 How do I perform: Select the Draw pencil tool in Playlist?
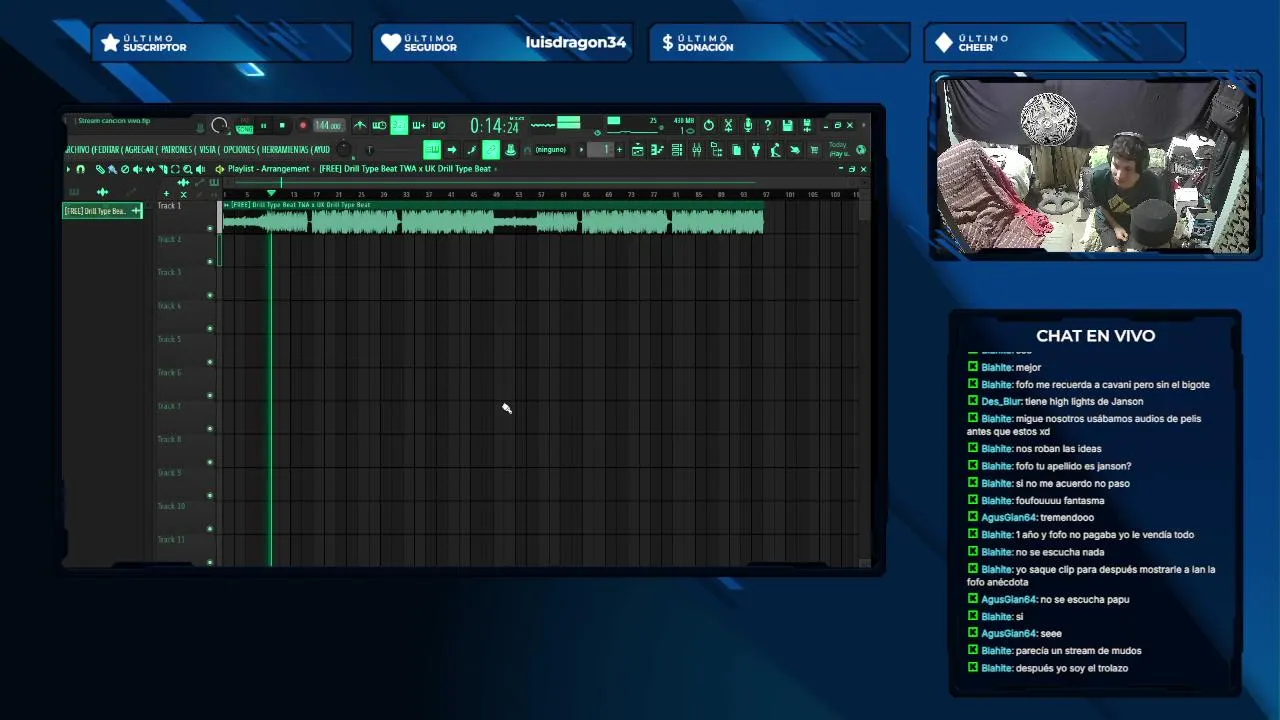(99, 169)
